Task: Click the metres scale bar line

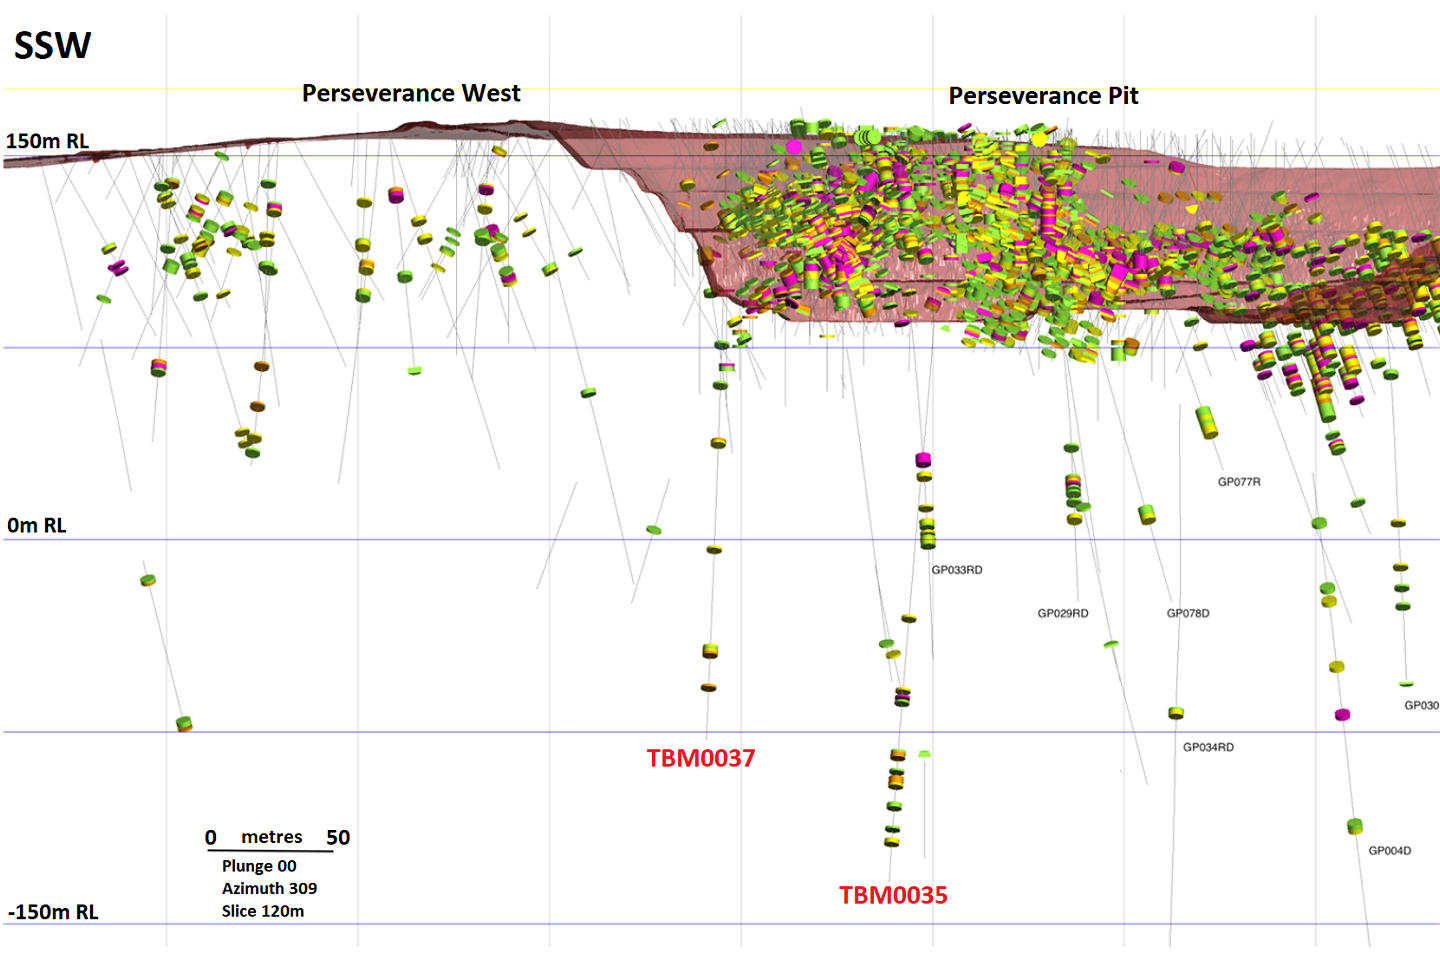Action: [270, 851]
